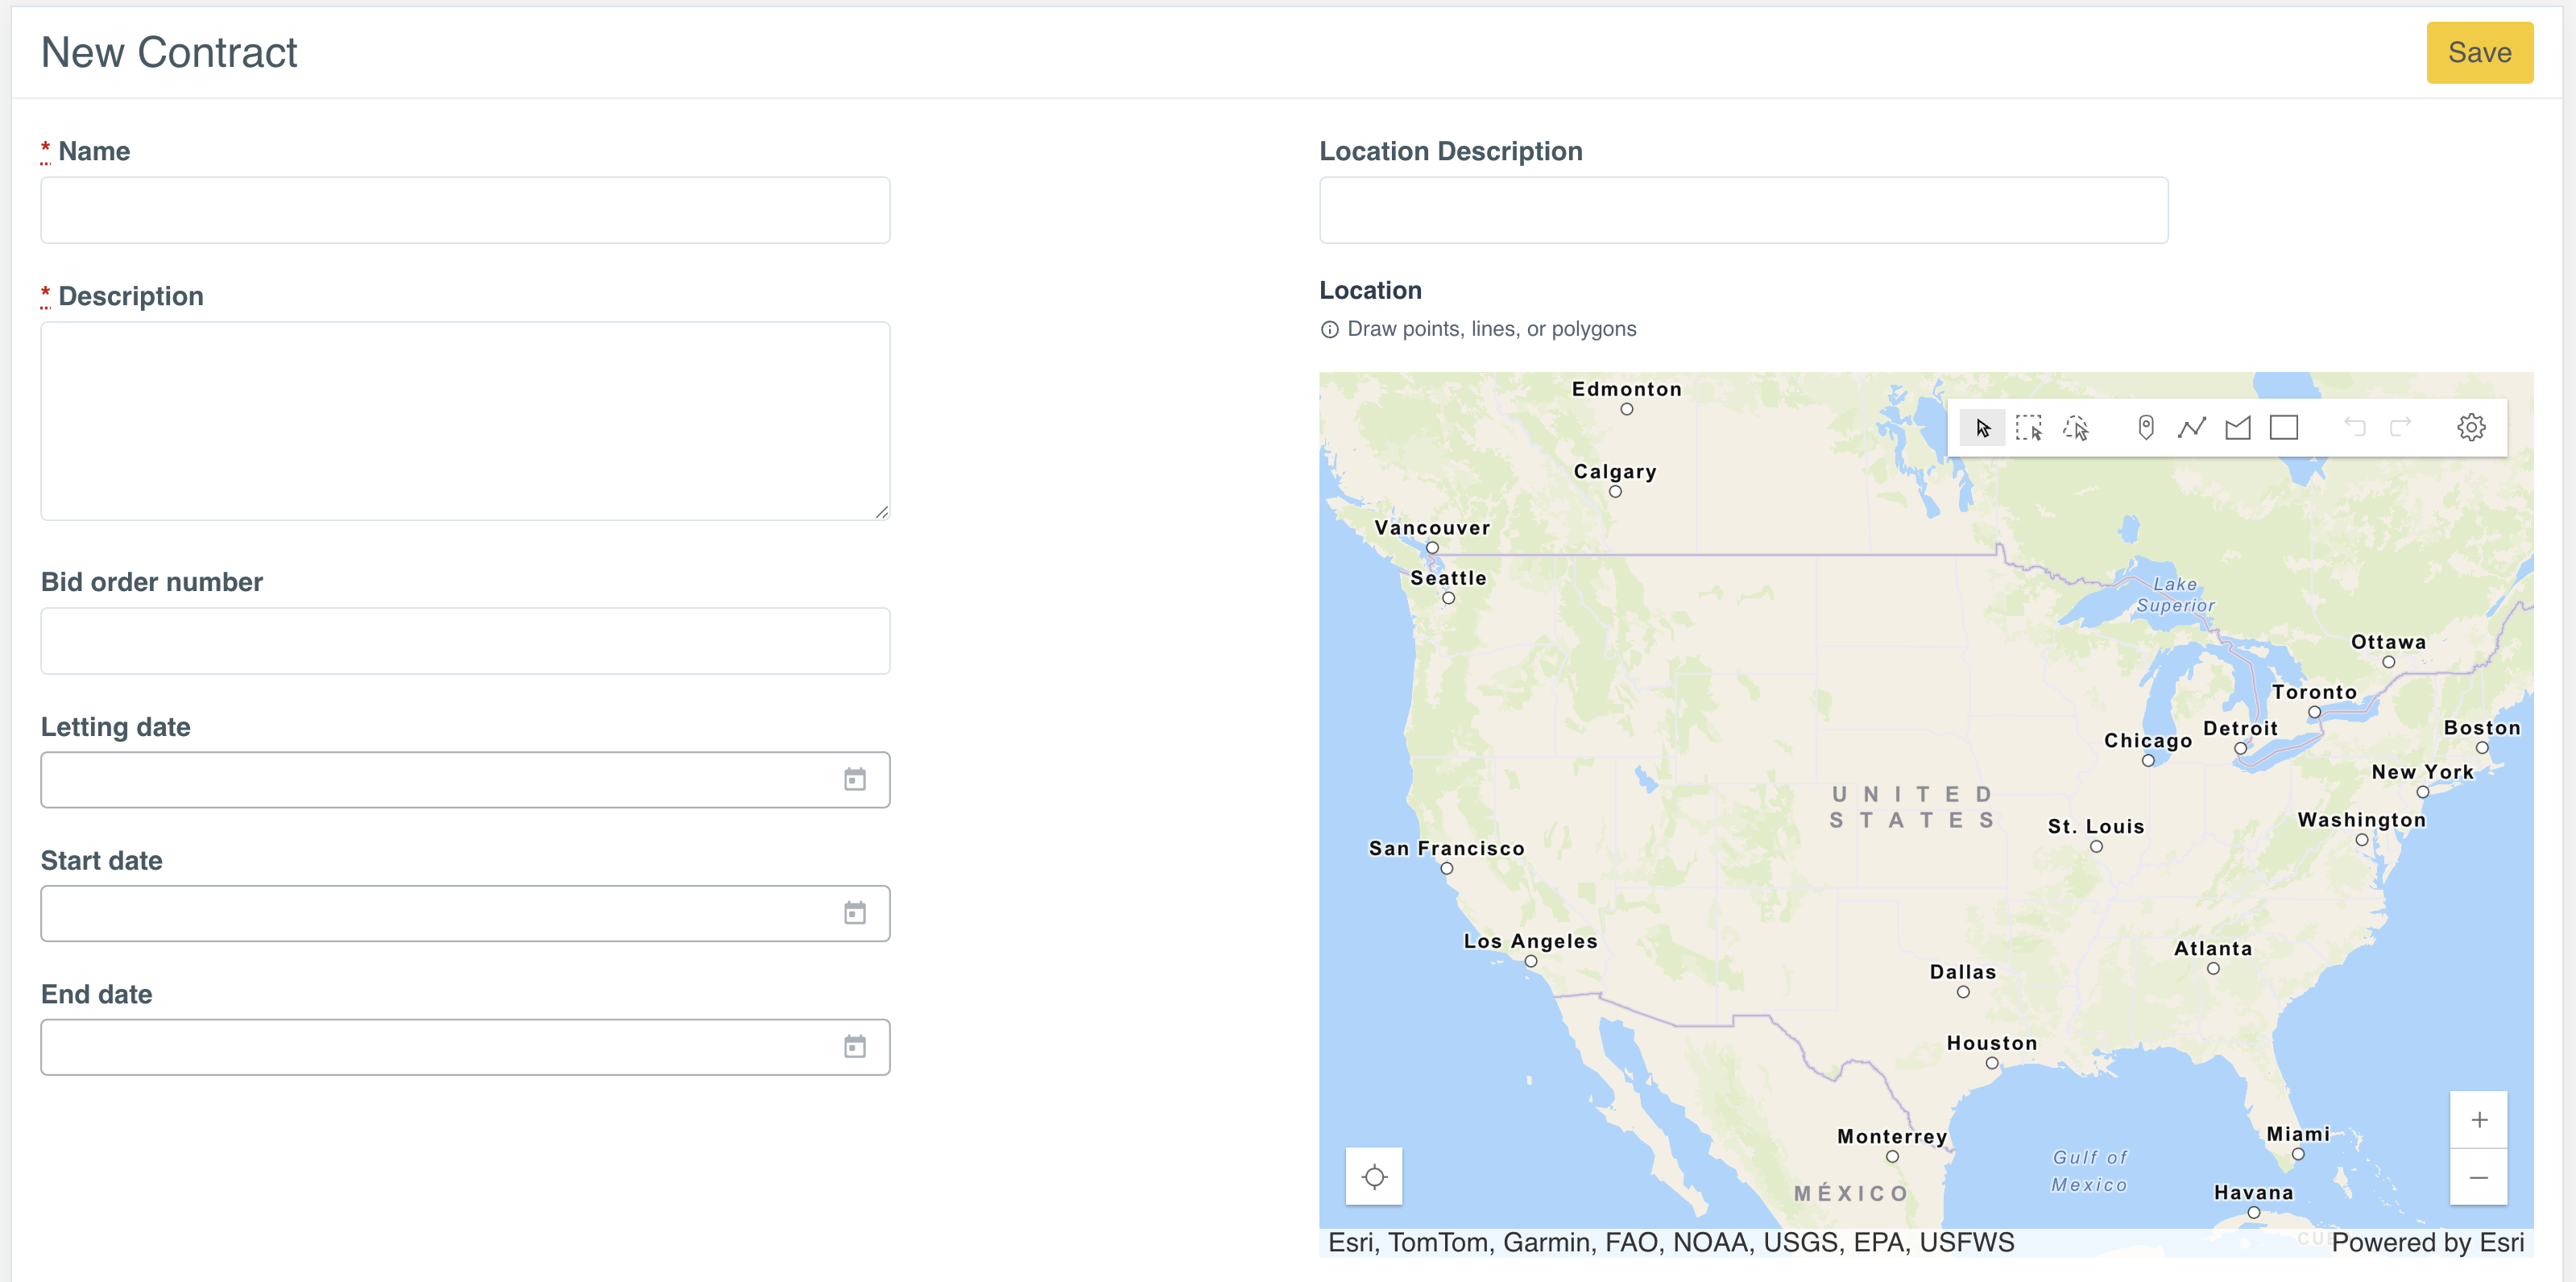Focus the Description text area
The image size is (2576, 1282).
point(465,421)
